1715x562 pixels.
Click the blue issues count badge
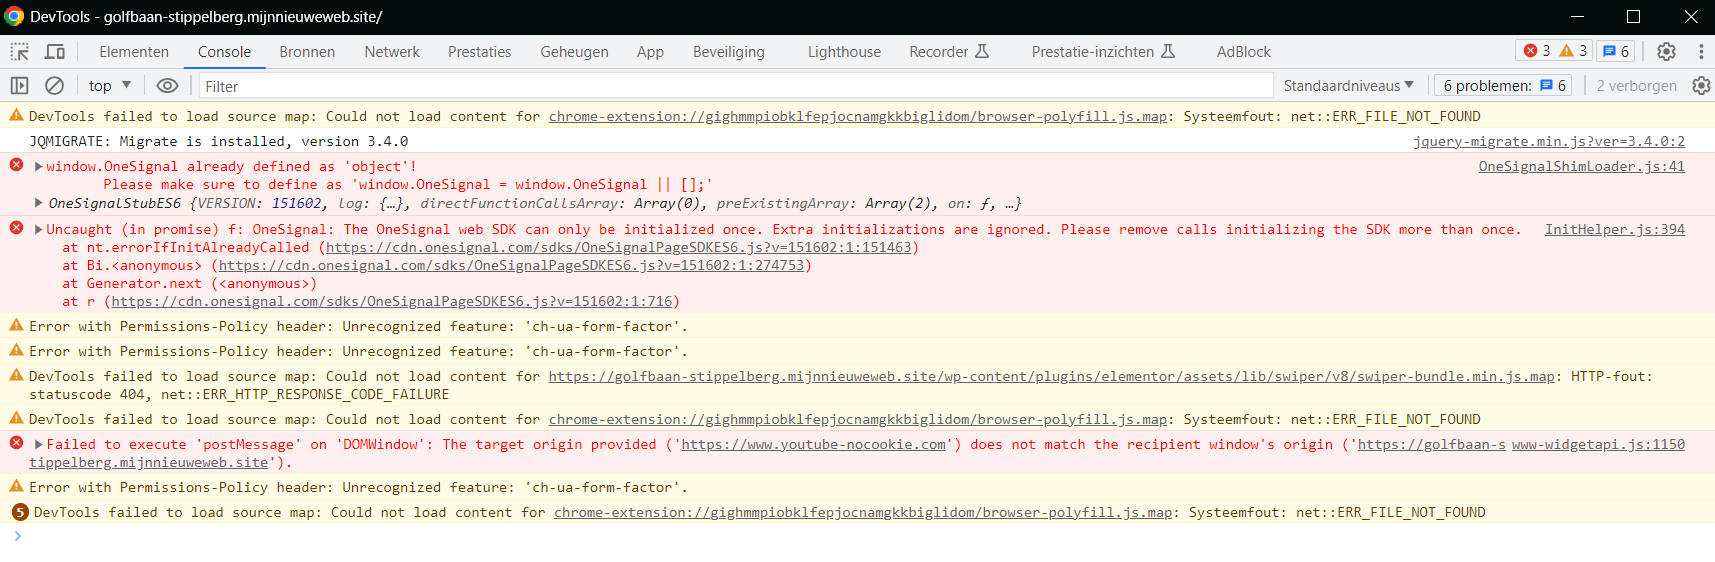[1616, 51]
